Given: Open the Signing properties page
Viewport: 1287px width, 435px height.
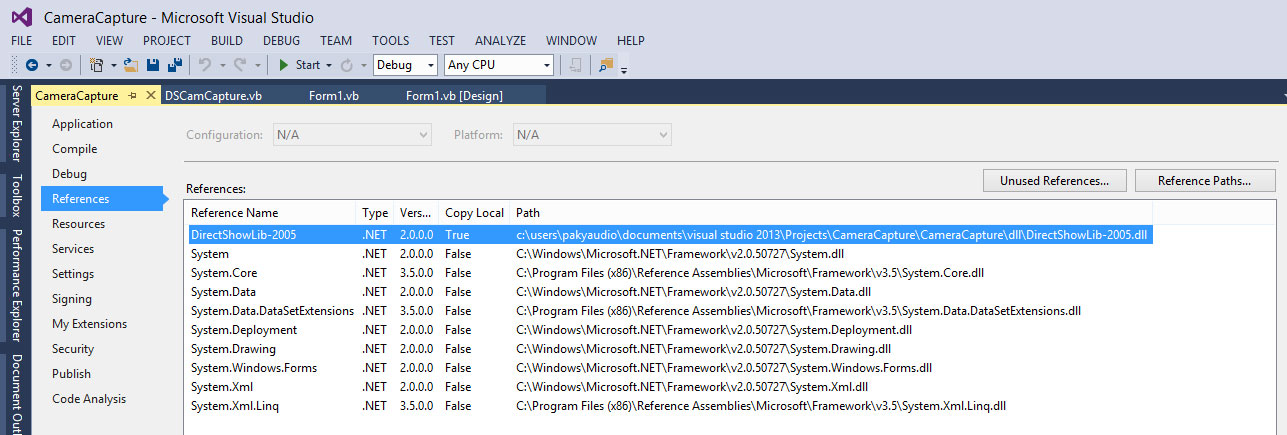Looking at the screenshot, I should point(72,299).
